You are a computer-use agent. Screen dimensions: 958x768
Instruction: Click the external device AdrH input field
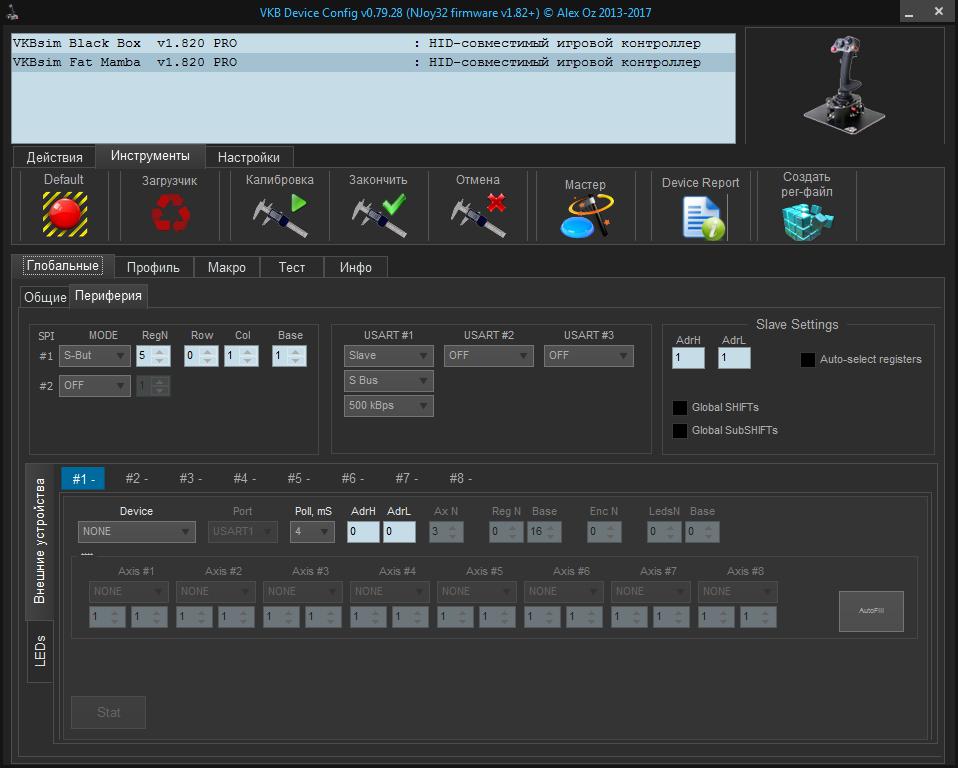click(363, 532)
